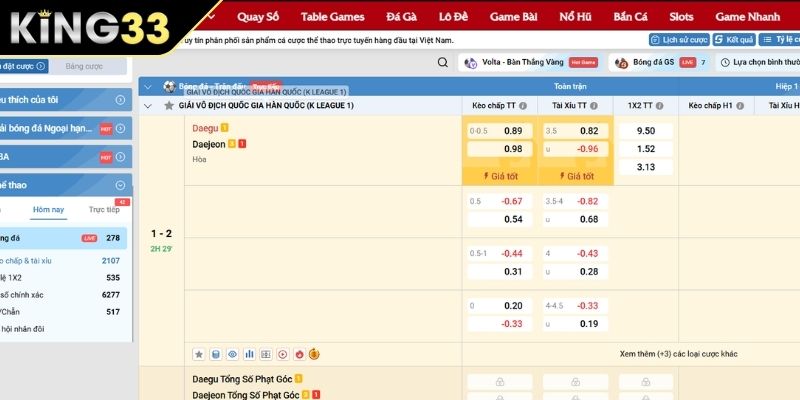The height and width of the screenshot is (400, 800).
Task: Bet Daegu handicap odds 0.89
Action: pos(500,131)
